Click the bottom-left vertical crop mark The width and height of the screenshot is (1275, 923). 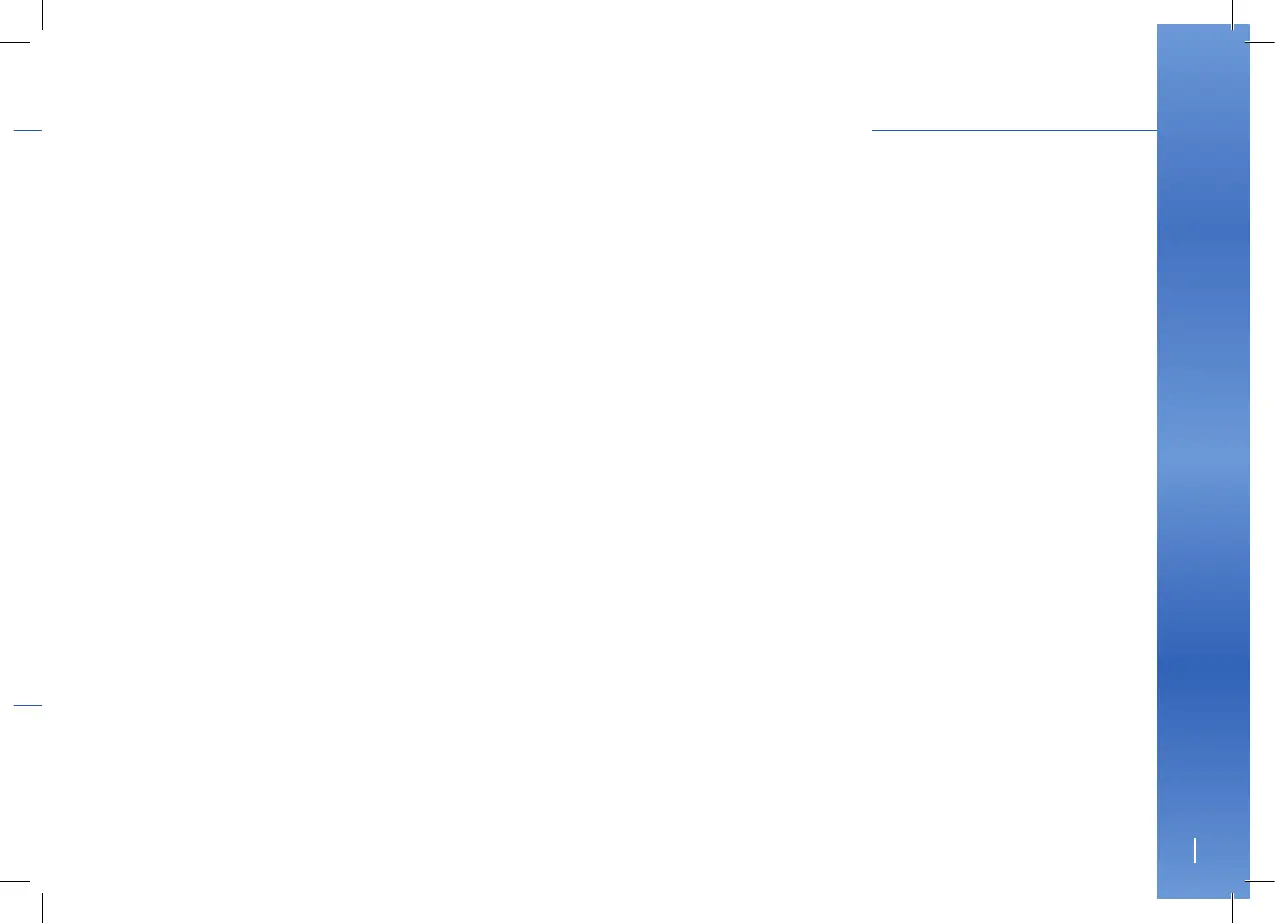(x=42, y=909)
